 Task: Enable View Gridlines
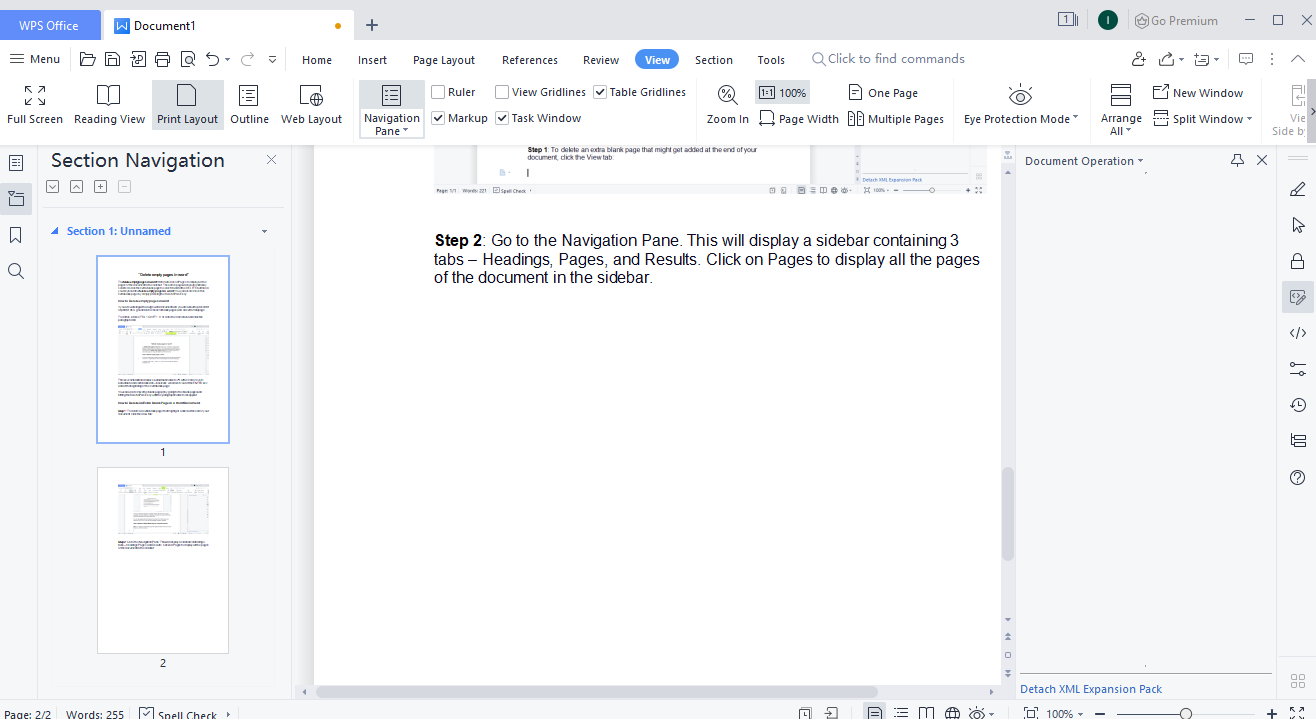499,91
